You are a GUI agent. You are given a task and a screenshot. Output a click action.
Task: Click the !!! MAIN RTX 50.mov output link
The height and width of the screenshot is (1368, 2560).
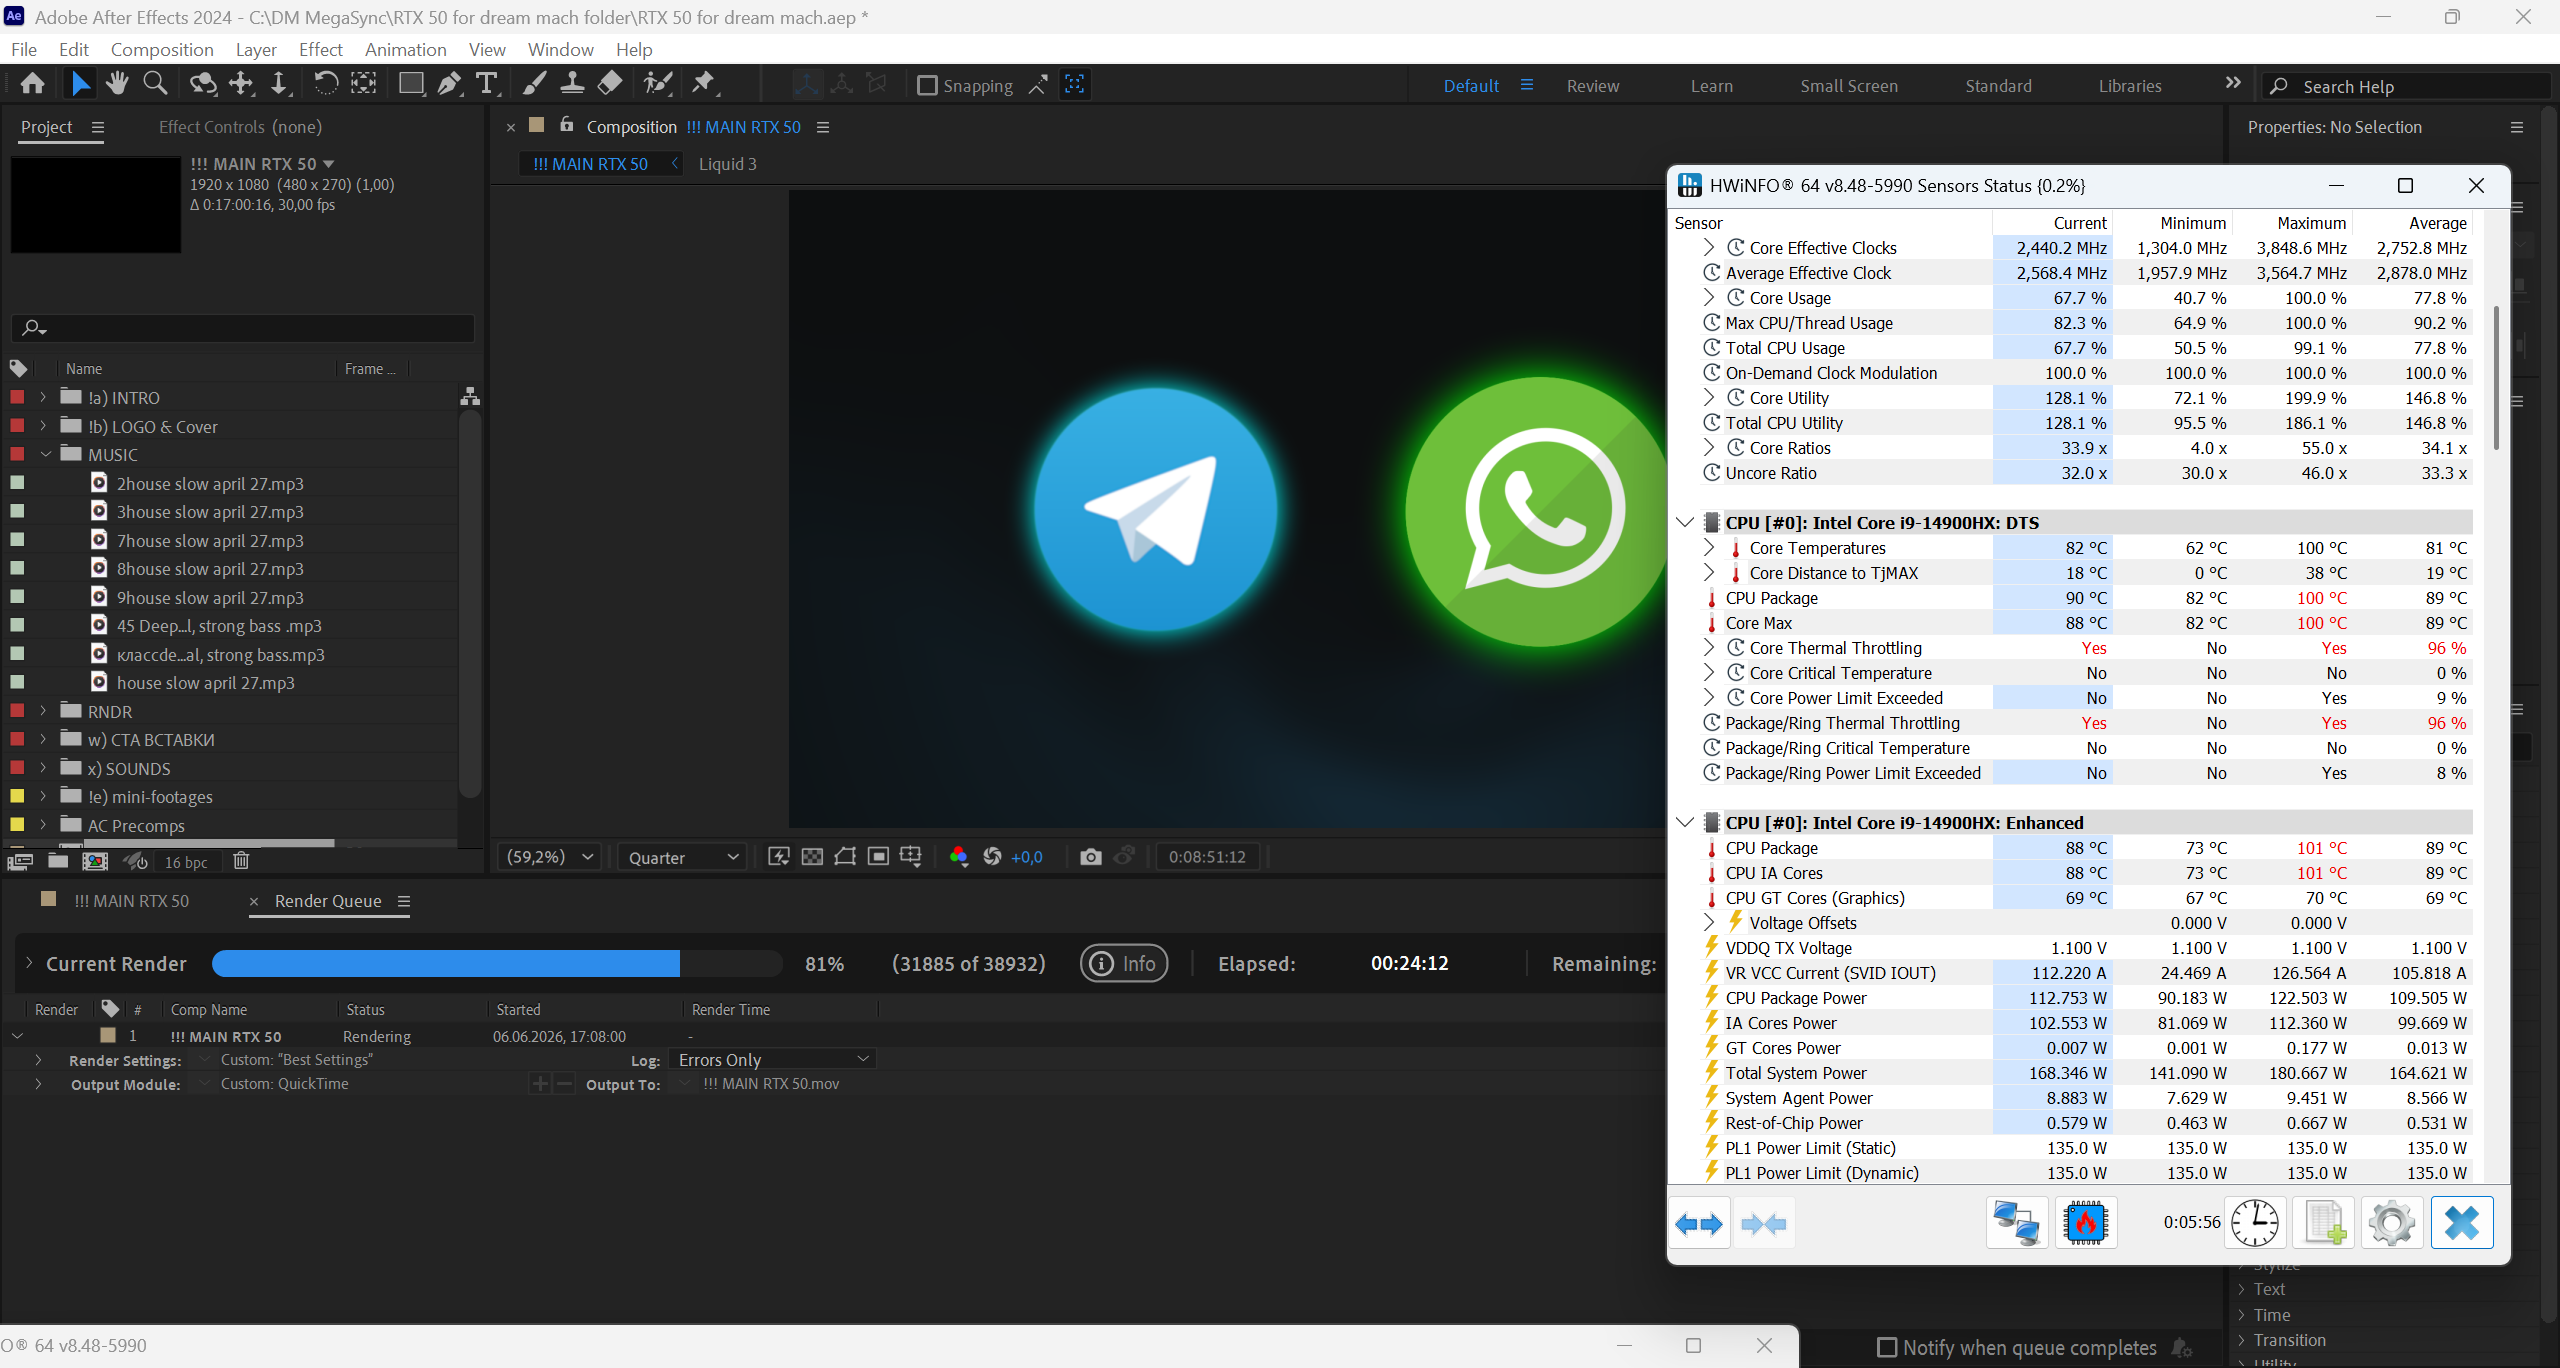tap(771, 1084)
